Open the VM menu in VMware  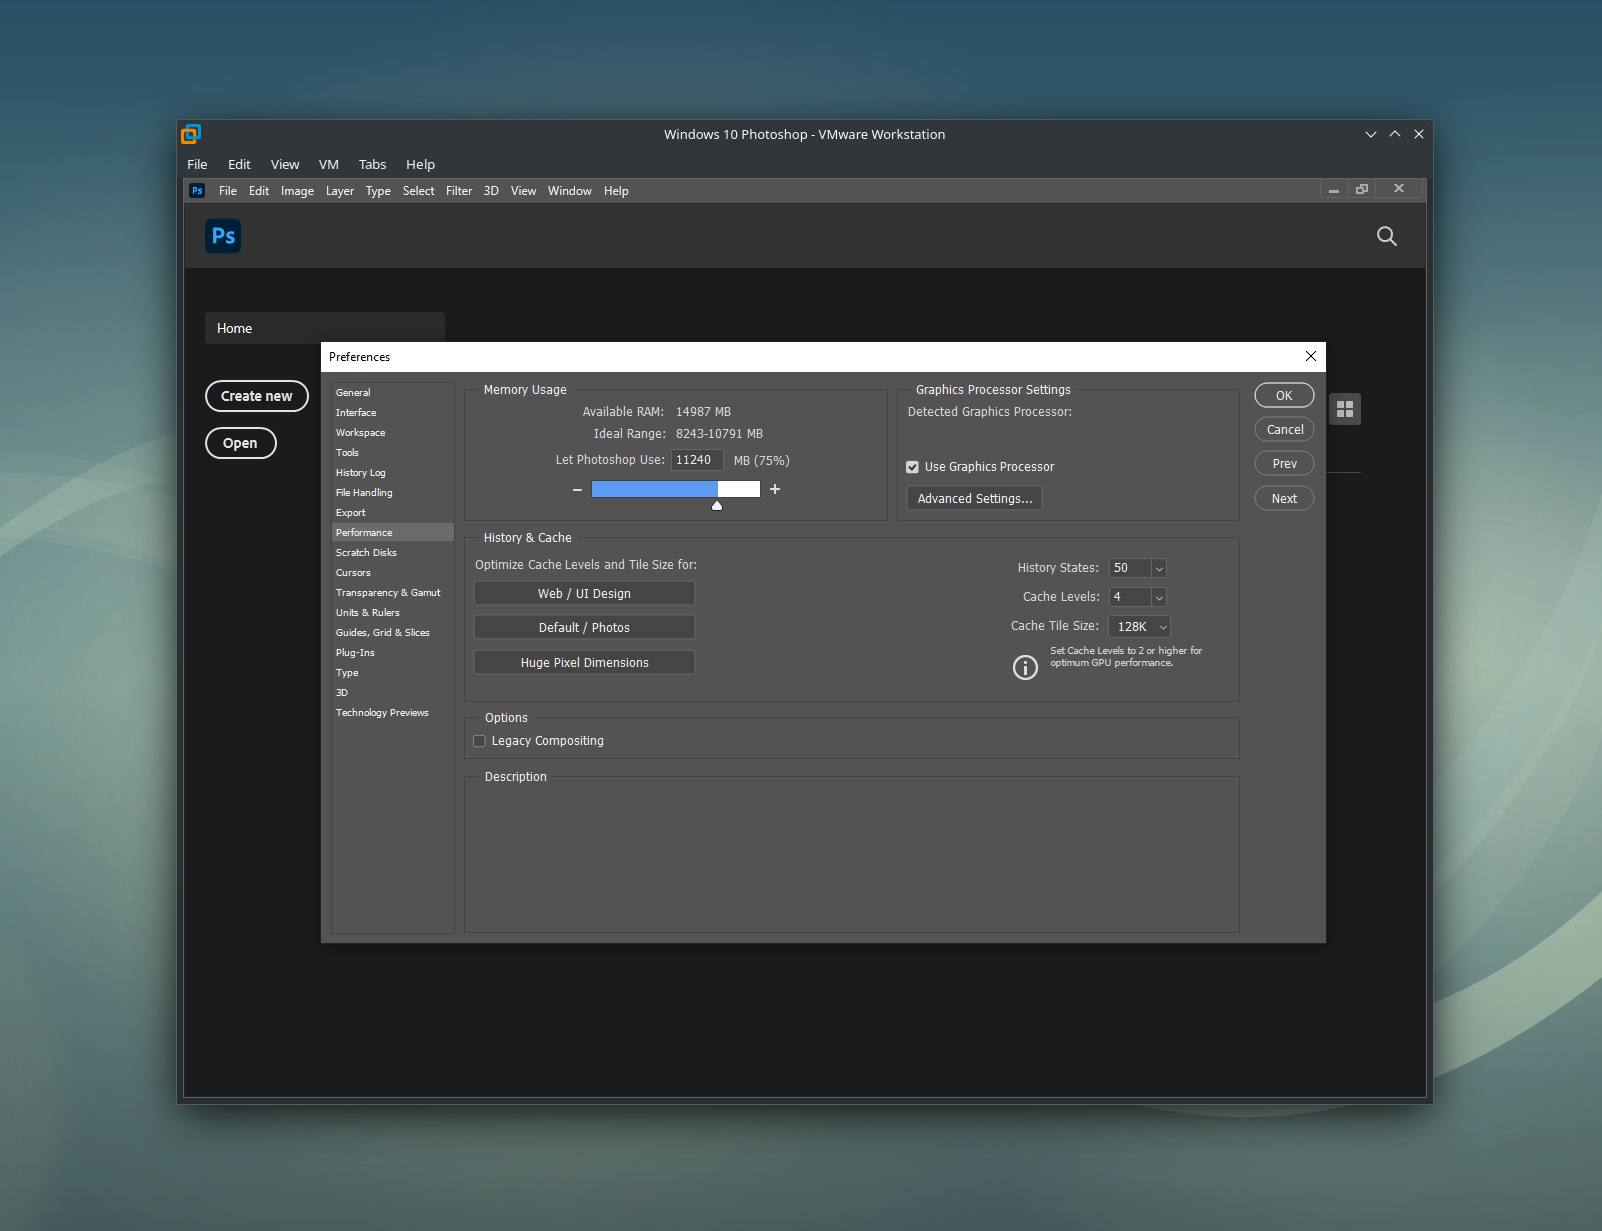tap(328, 165)
